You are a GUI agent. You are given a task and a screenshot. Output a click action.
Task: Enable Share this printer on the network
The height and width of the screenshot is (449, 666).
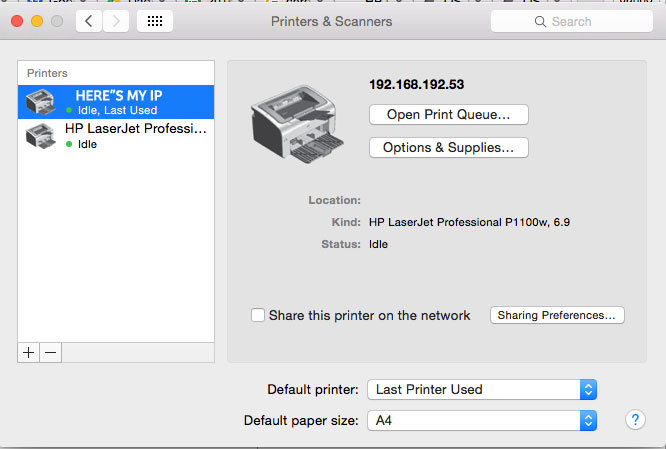coord(258,315)
